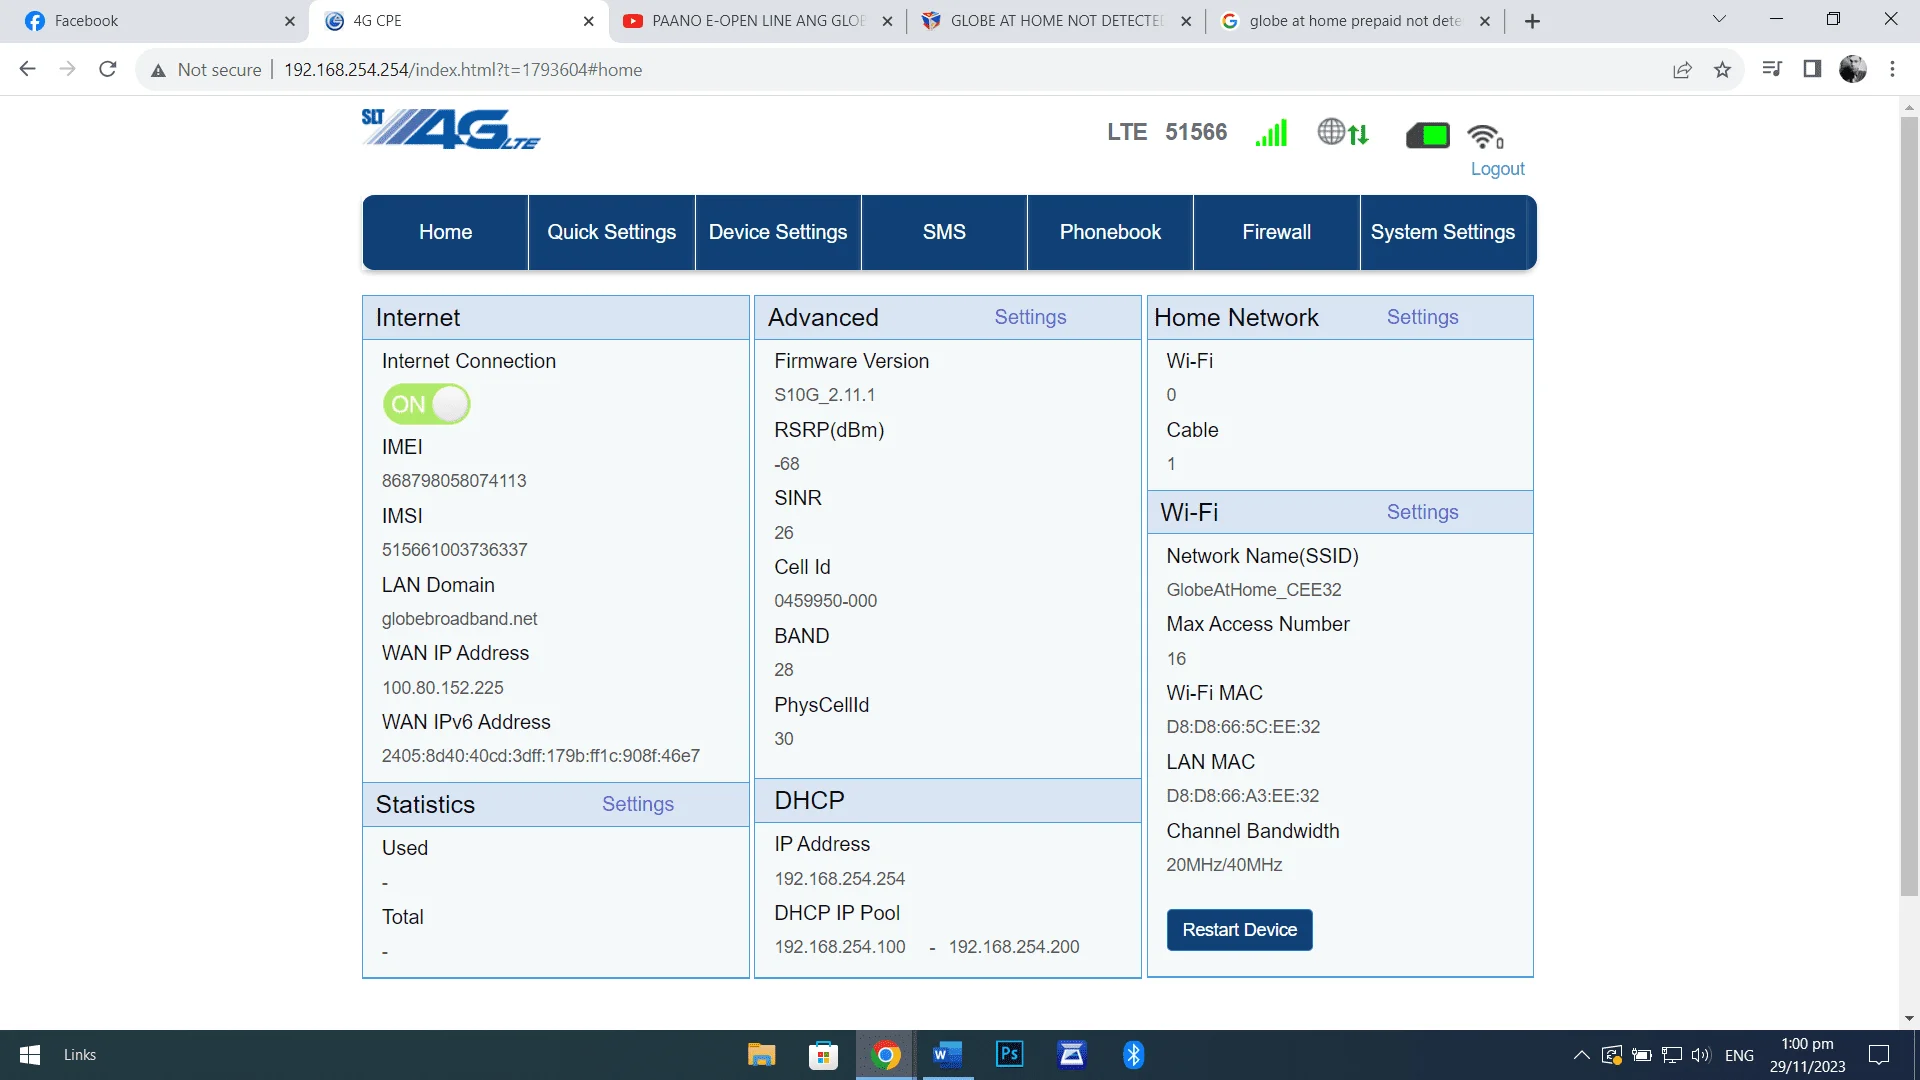Open Settings link in Wi-Fi panel
The image size is (1920, 1080).
click(1422, 512)
